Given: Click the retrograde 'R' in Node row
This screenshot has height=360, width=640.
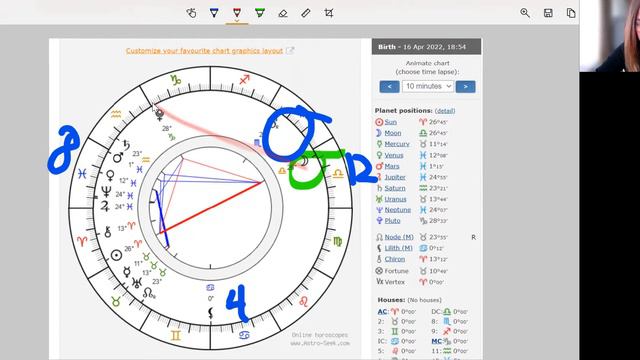Looking at the screenshot, I should tap(473, 237).
